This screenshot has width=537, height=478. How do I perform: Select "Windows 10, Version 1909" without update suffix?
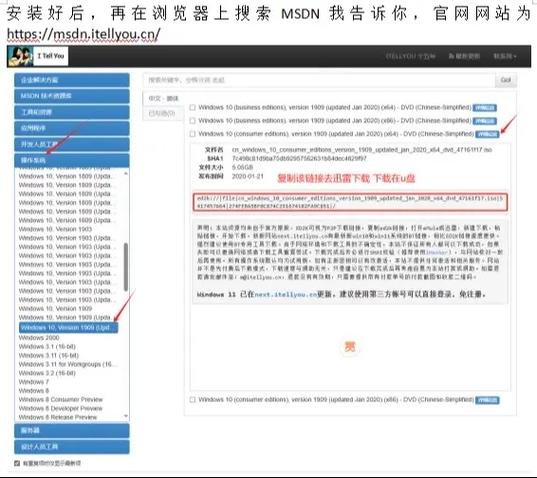pos(55,309)
